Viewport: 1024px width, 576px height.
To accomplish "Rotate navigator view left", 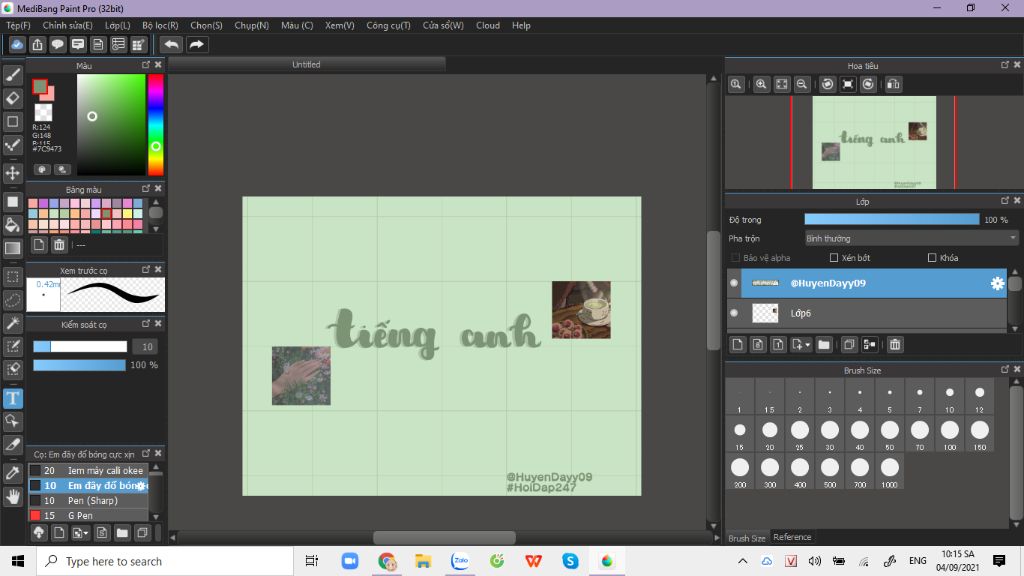I will 827,84.
